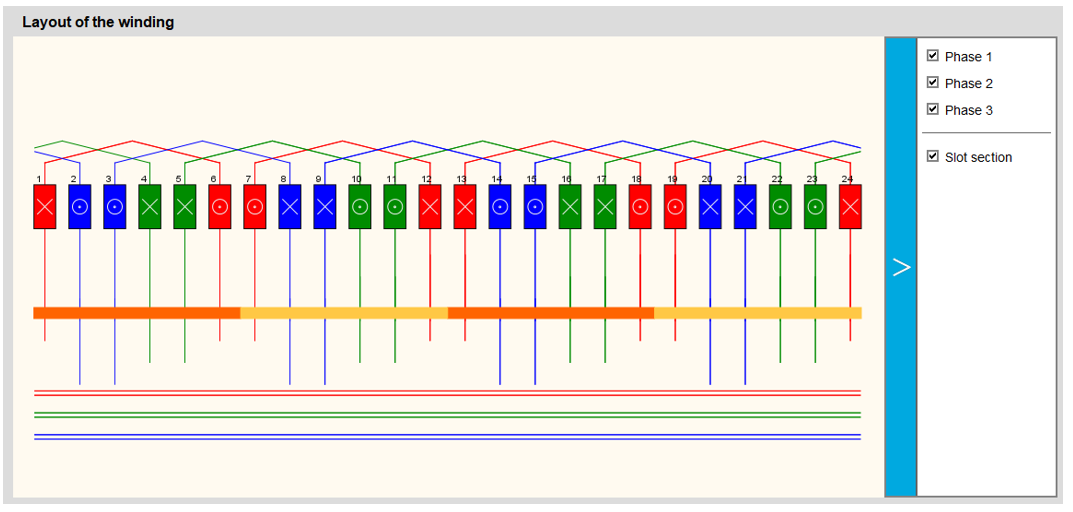The image size is (1073, 512).
Task: Select the red slot 24 cross box
Action: pyautogui.click(x=850, y=207)
